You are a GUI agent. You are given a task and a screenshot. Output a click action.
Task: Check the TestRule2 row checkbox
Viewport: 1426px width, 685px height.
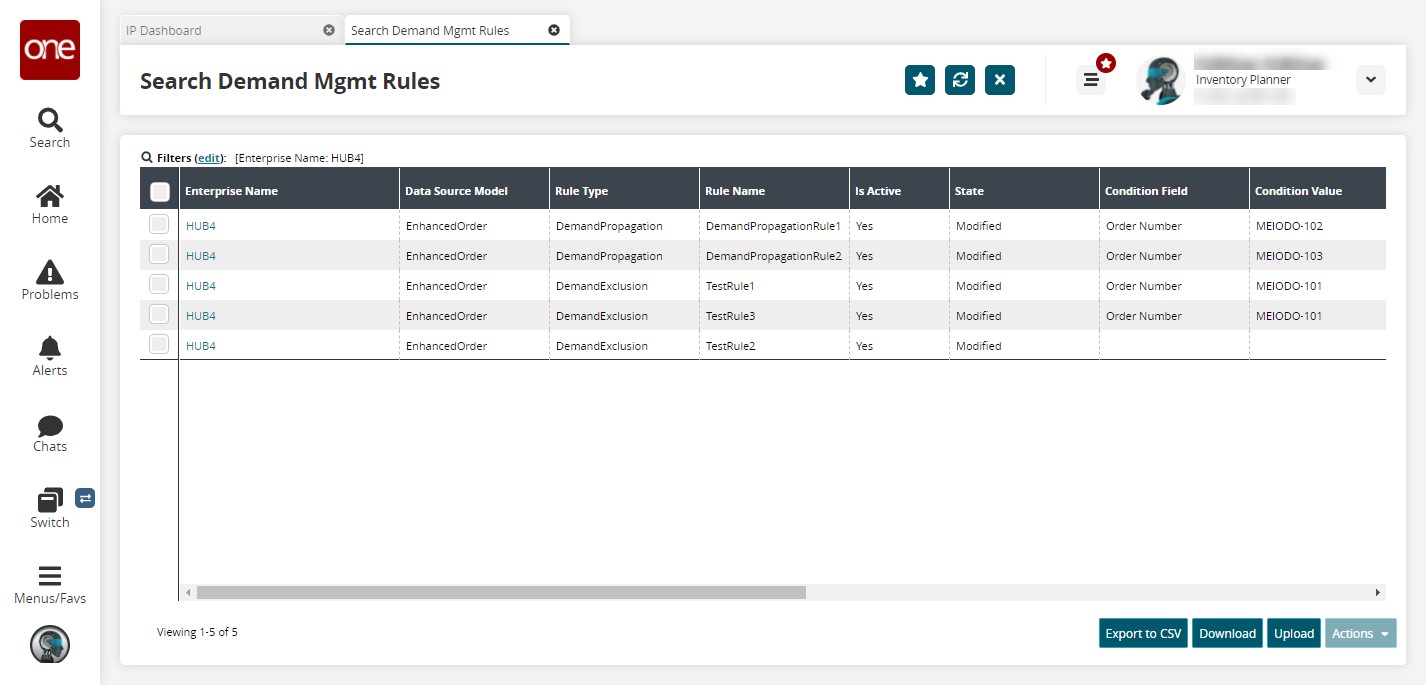[x=159, y=345]
